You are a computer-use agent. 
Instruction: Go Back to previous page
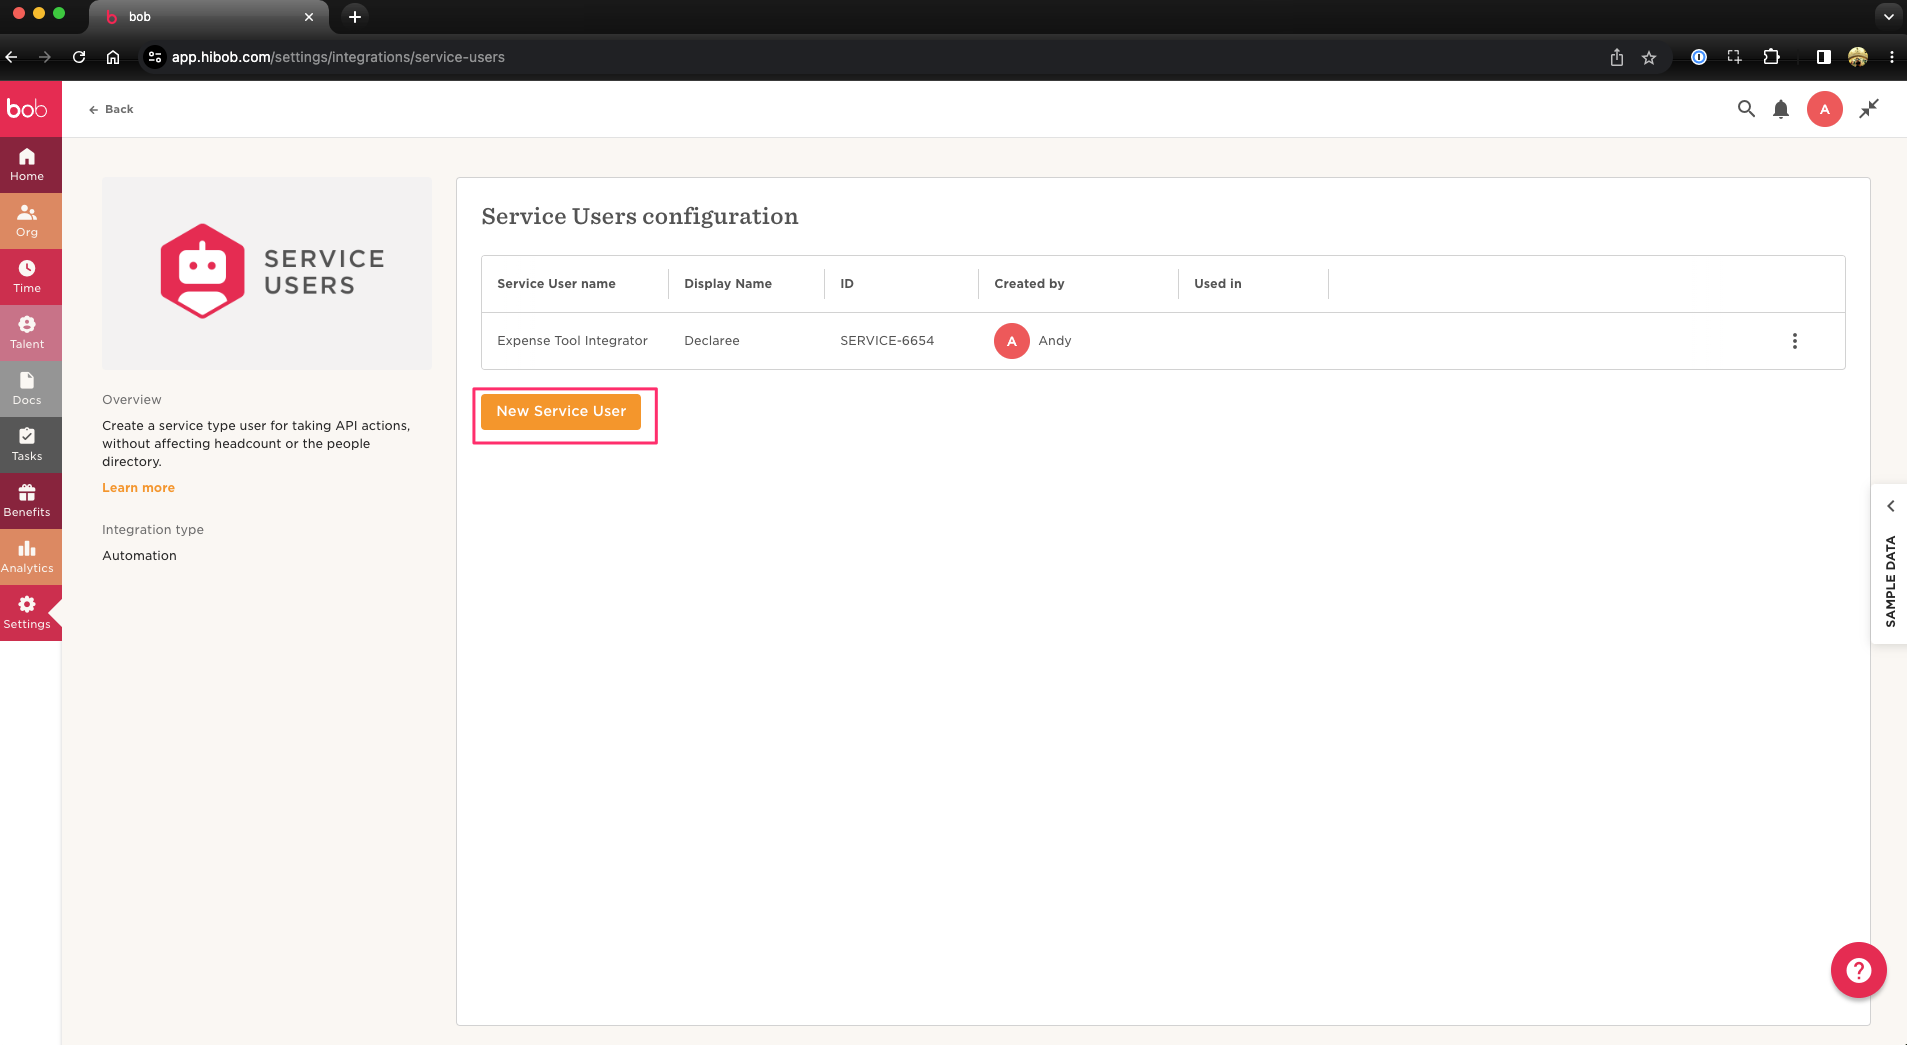(111, 109)
